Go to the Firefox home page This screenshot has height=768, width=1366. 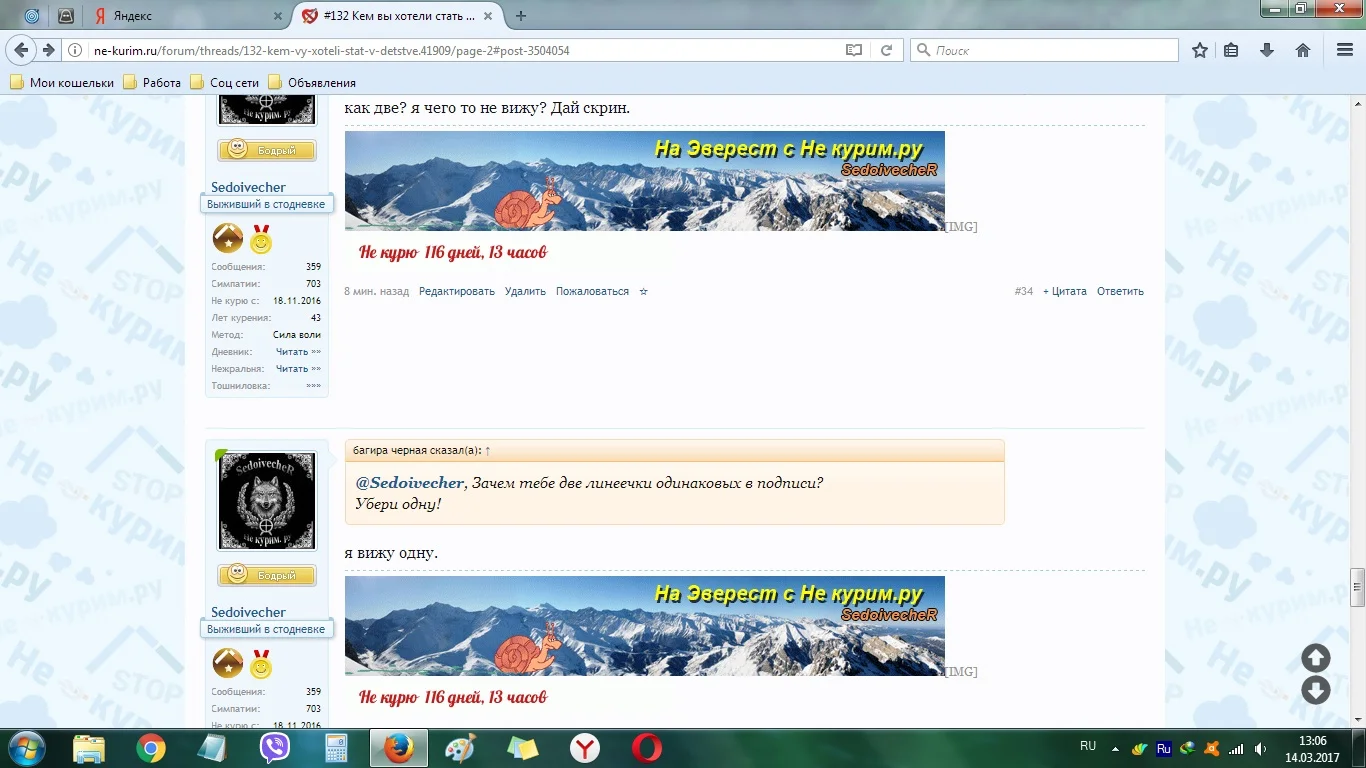click(1303, 50)
